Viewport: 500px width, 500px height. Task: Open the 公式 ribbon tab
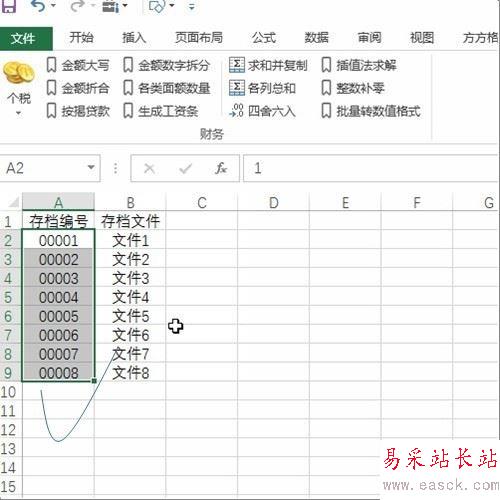(264, 38)
